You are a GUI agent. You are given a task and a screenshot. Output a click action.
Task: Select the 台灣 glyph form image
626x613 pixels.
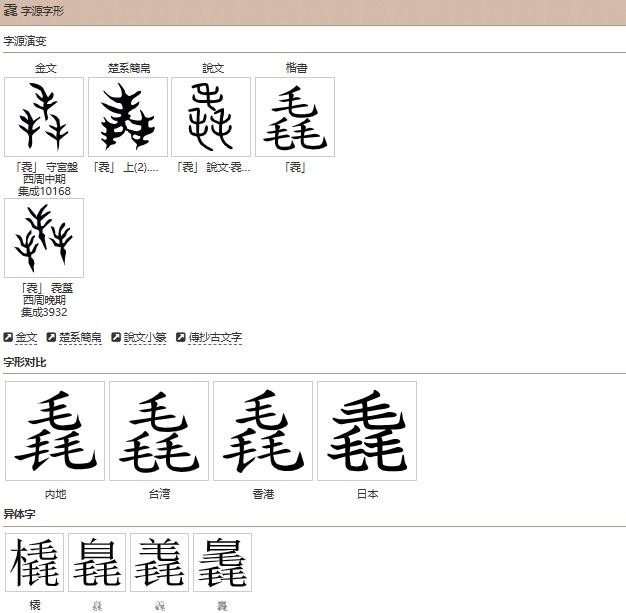[x=159, y=431]
